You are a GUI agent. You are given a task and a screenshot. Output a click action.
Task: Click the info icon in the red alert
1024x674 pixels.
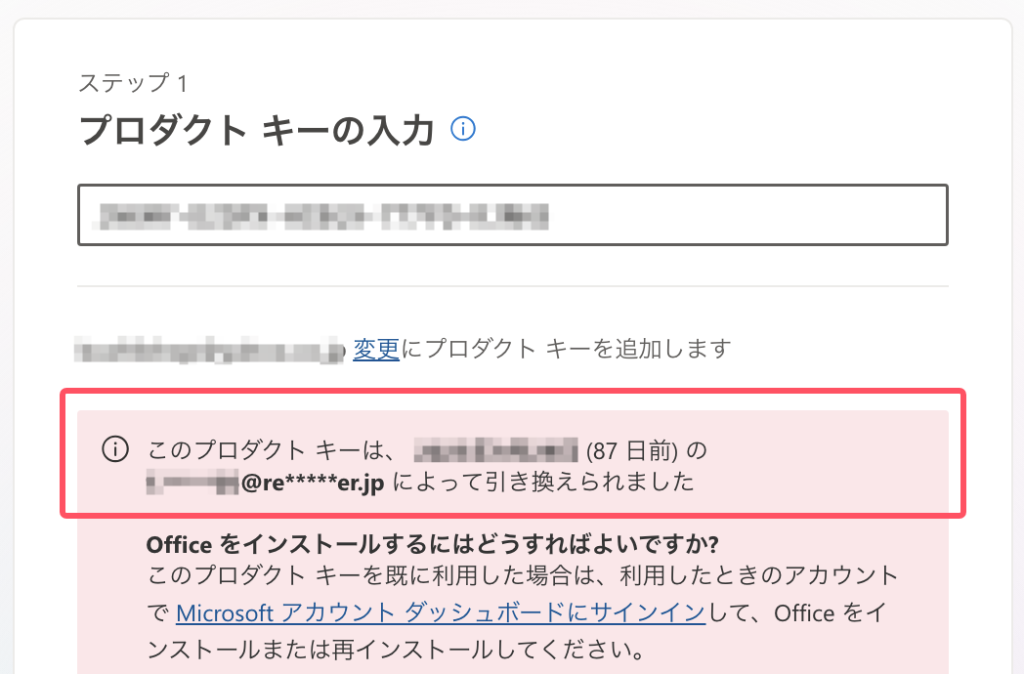click(x=115, y=450)
